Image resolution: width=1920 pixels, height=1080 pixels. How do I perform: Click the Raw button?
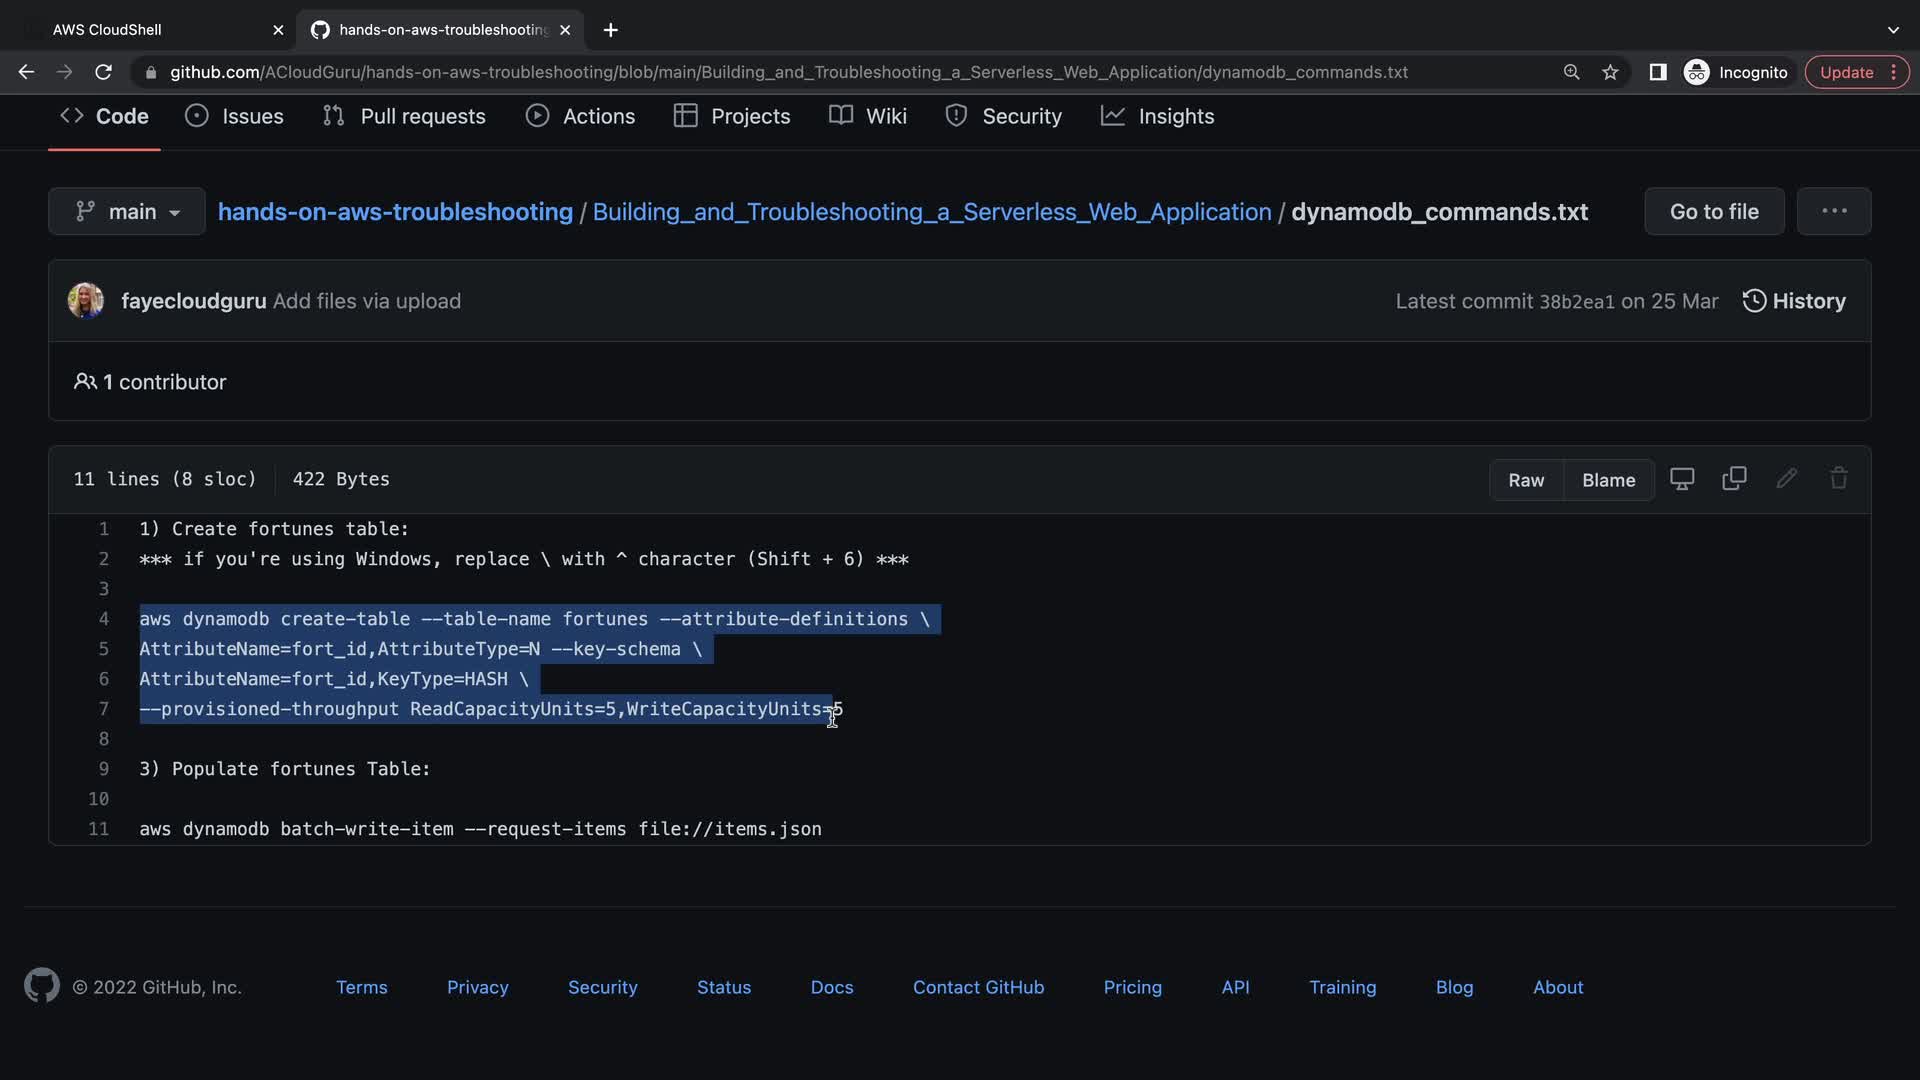click(1525, 480)
